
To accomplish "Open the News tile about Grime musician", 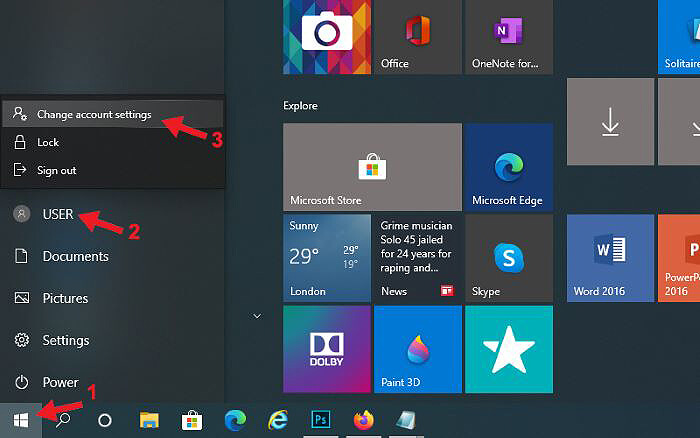I will pos(418,258).
